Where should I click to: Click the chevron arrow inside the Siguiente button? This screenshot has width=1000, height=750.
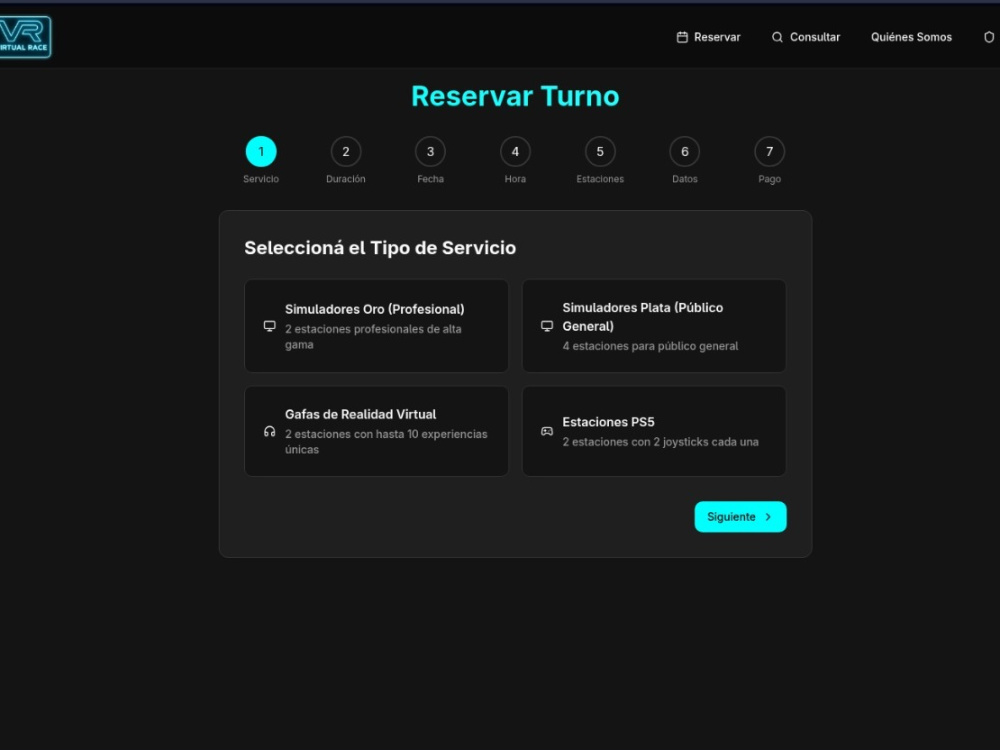coord(768,517)
